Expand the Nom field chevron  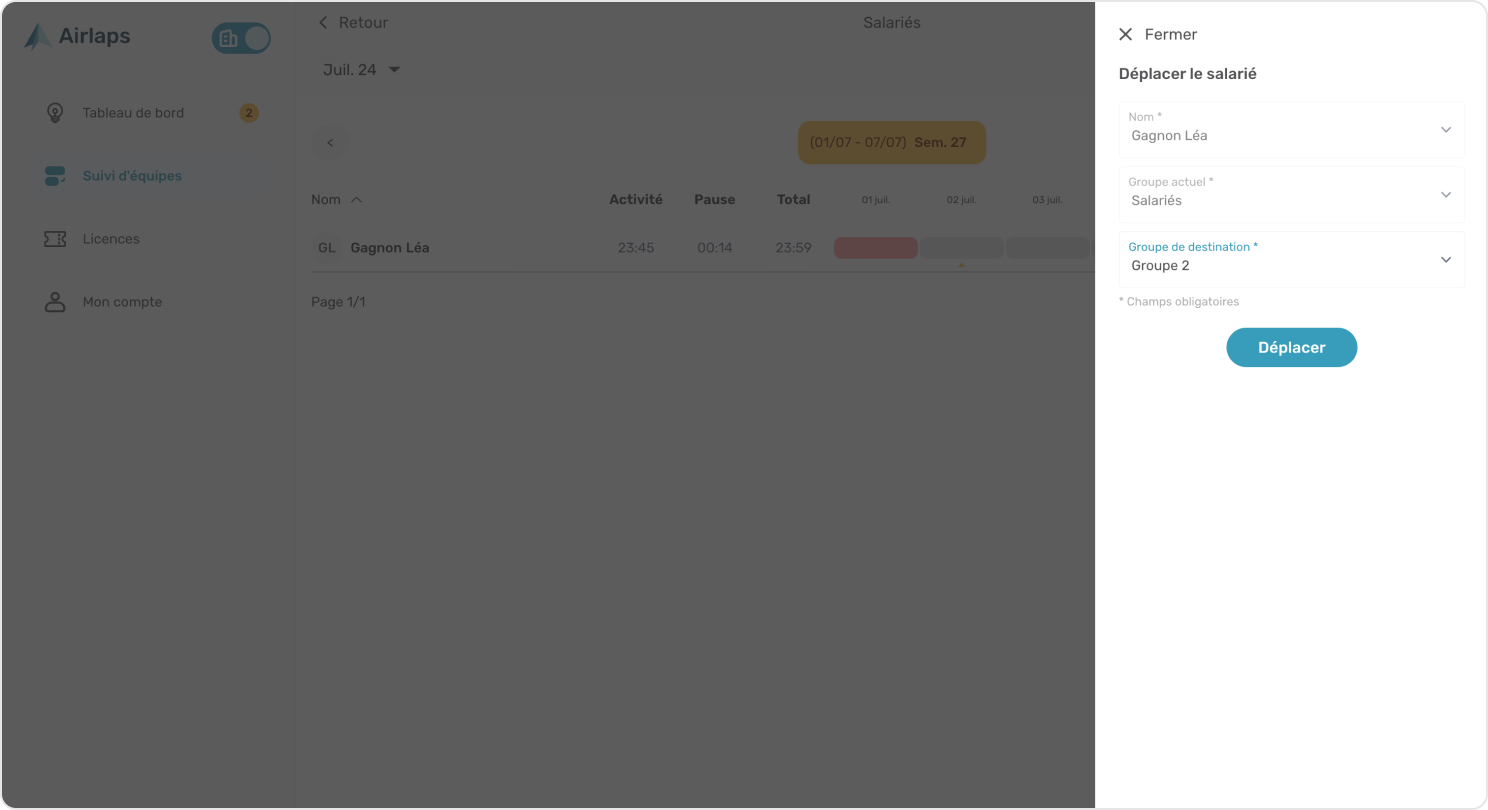coord(1446,129)
